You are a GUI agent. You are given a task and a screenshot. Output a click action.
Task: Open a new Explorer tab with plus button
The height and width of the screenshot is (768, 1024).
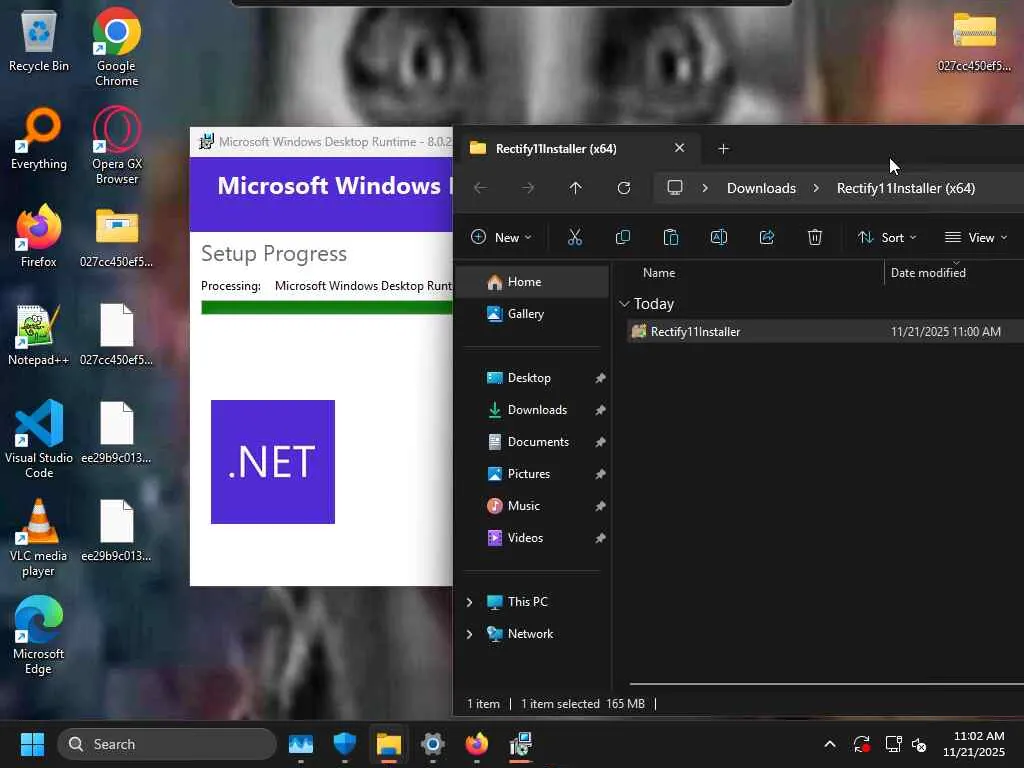pos(723,149)
